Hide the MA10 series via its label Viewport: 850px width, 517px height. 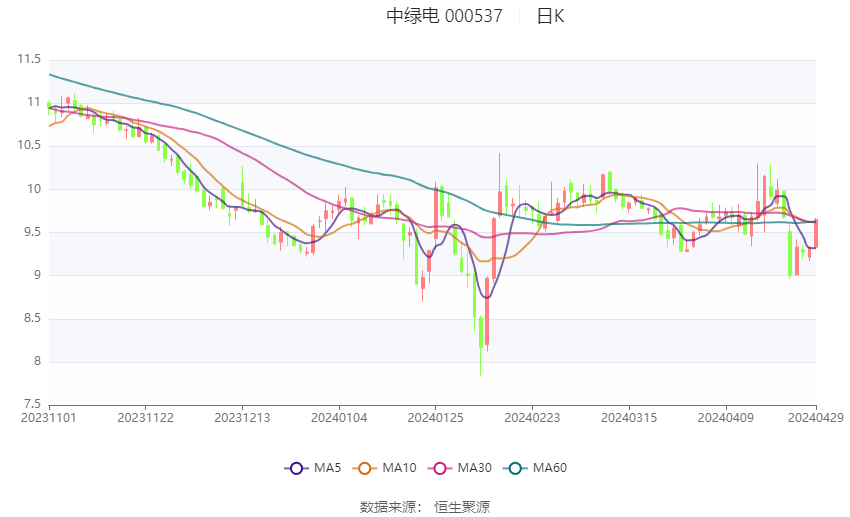399,467
